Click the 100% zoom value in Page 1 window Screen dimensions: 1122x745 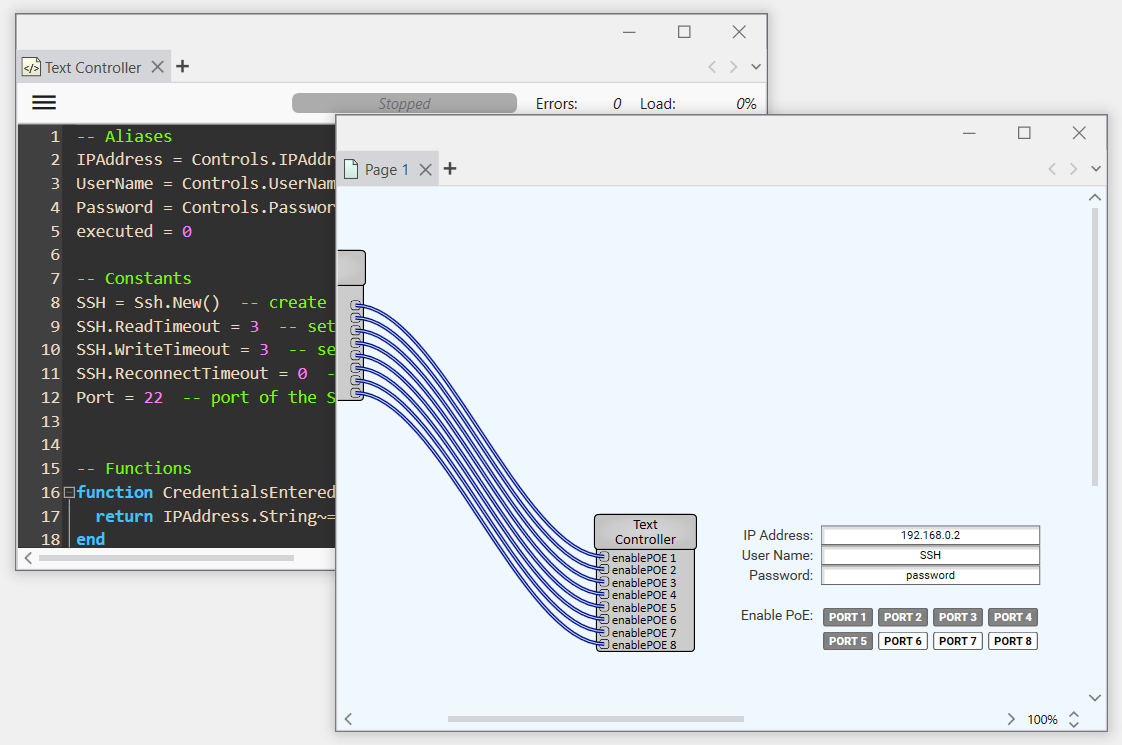(1043, 719)
